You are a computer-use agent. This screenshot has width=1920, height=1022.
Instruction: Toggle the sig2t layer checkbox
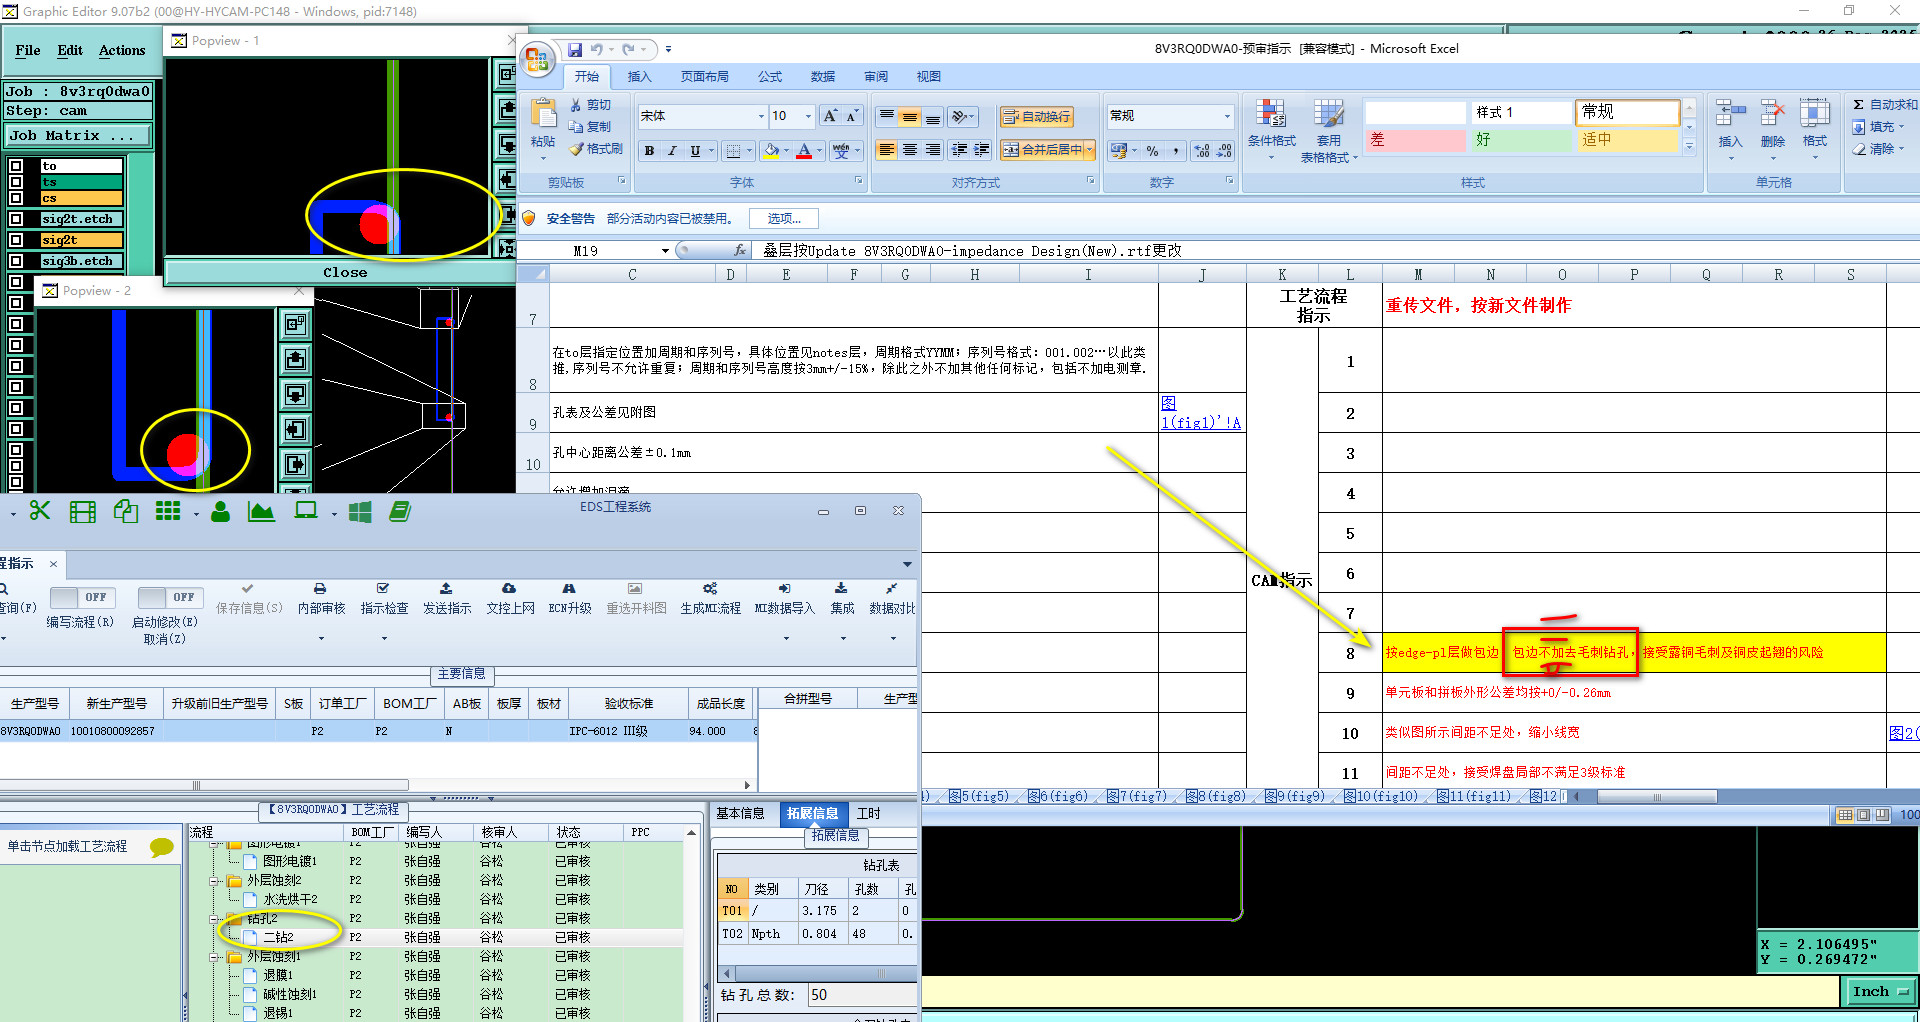point(16,240)
